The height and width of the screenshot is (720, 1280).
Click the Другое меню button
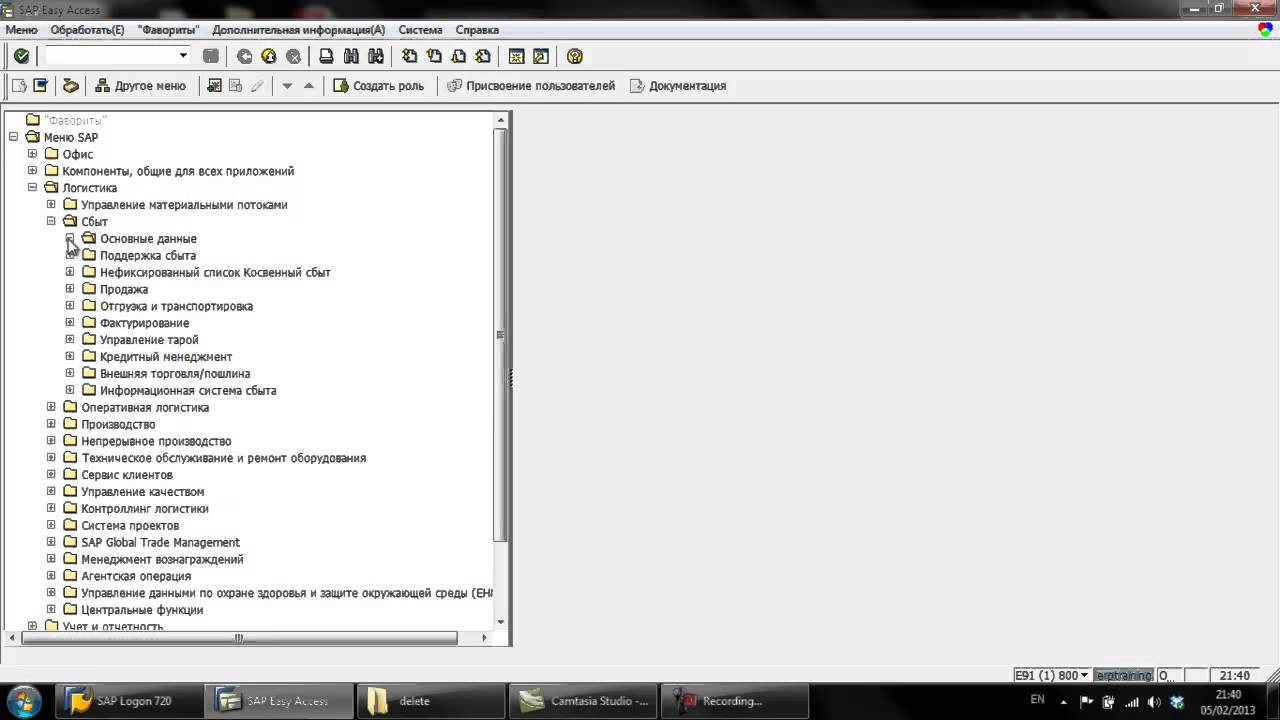(140, 86)
